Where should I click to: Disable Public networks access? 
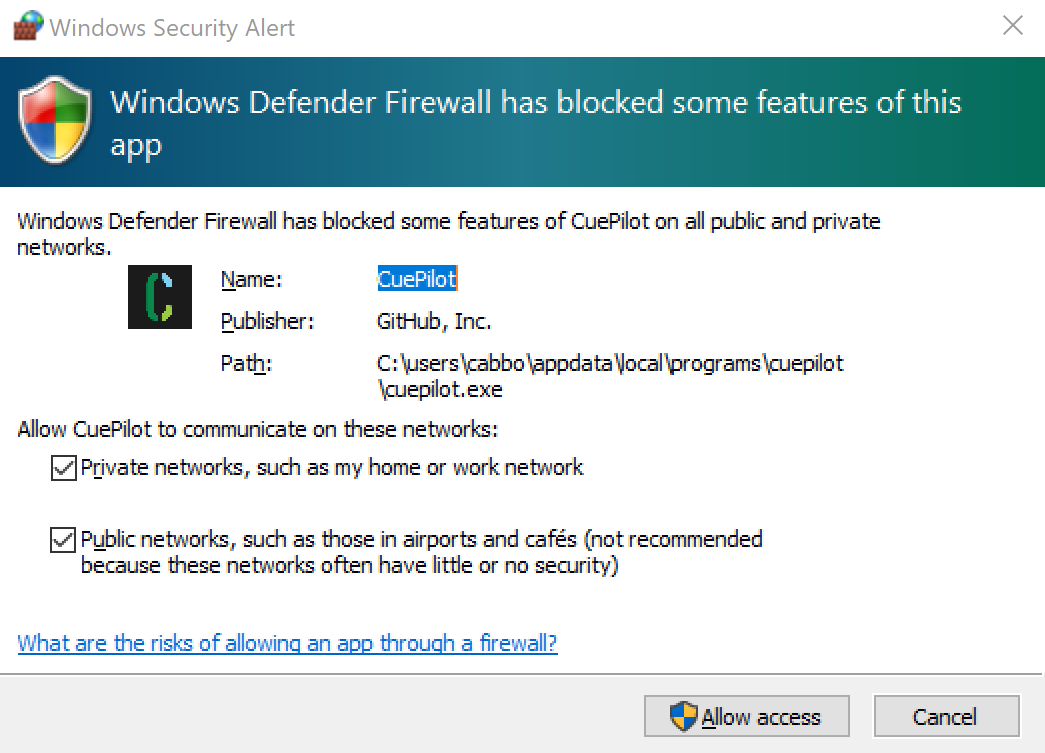[63, 539]
